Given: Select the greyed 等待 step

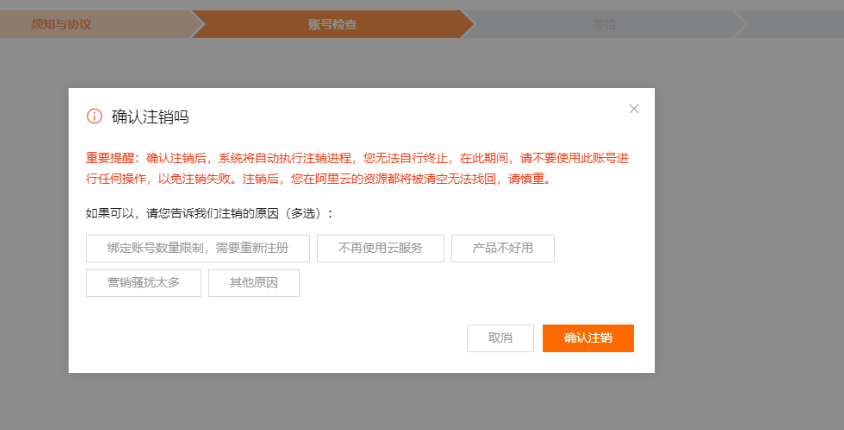Looking at the screenshot, I should click(x=604, y=24).
